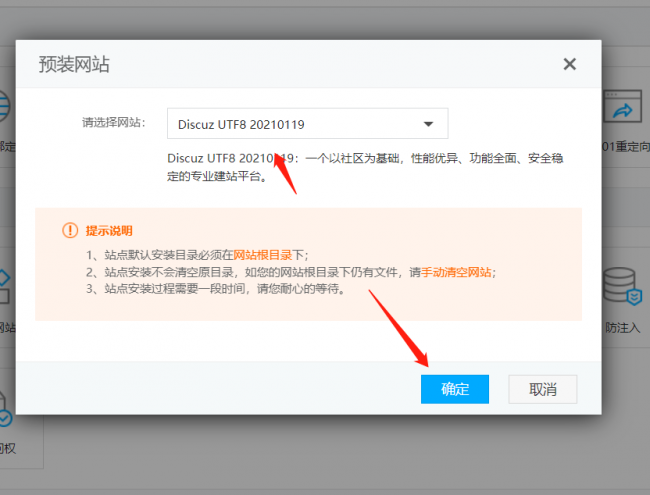Click the 提示说明 heading text
The width and height of the screenshot is (650, 495).
click(x=109, y=231)
